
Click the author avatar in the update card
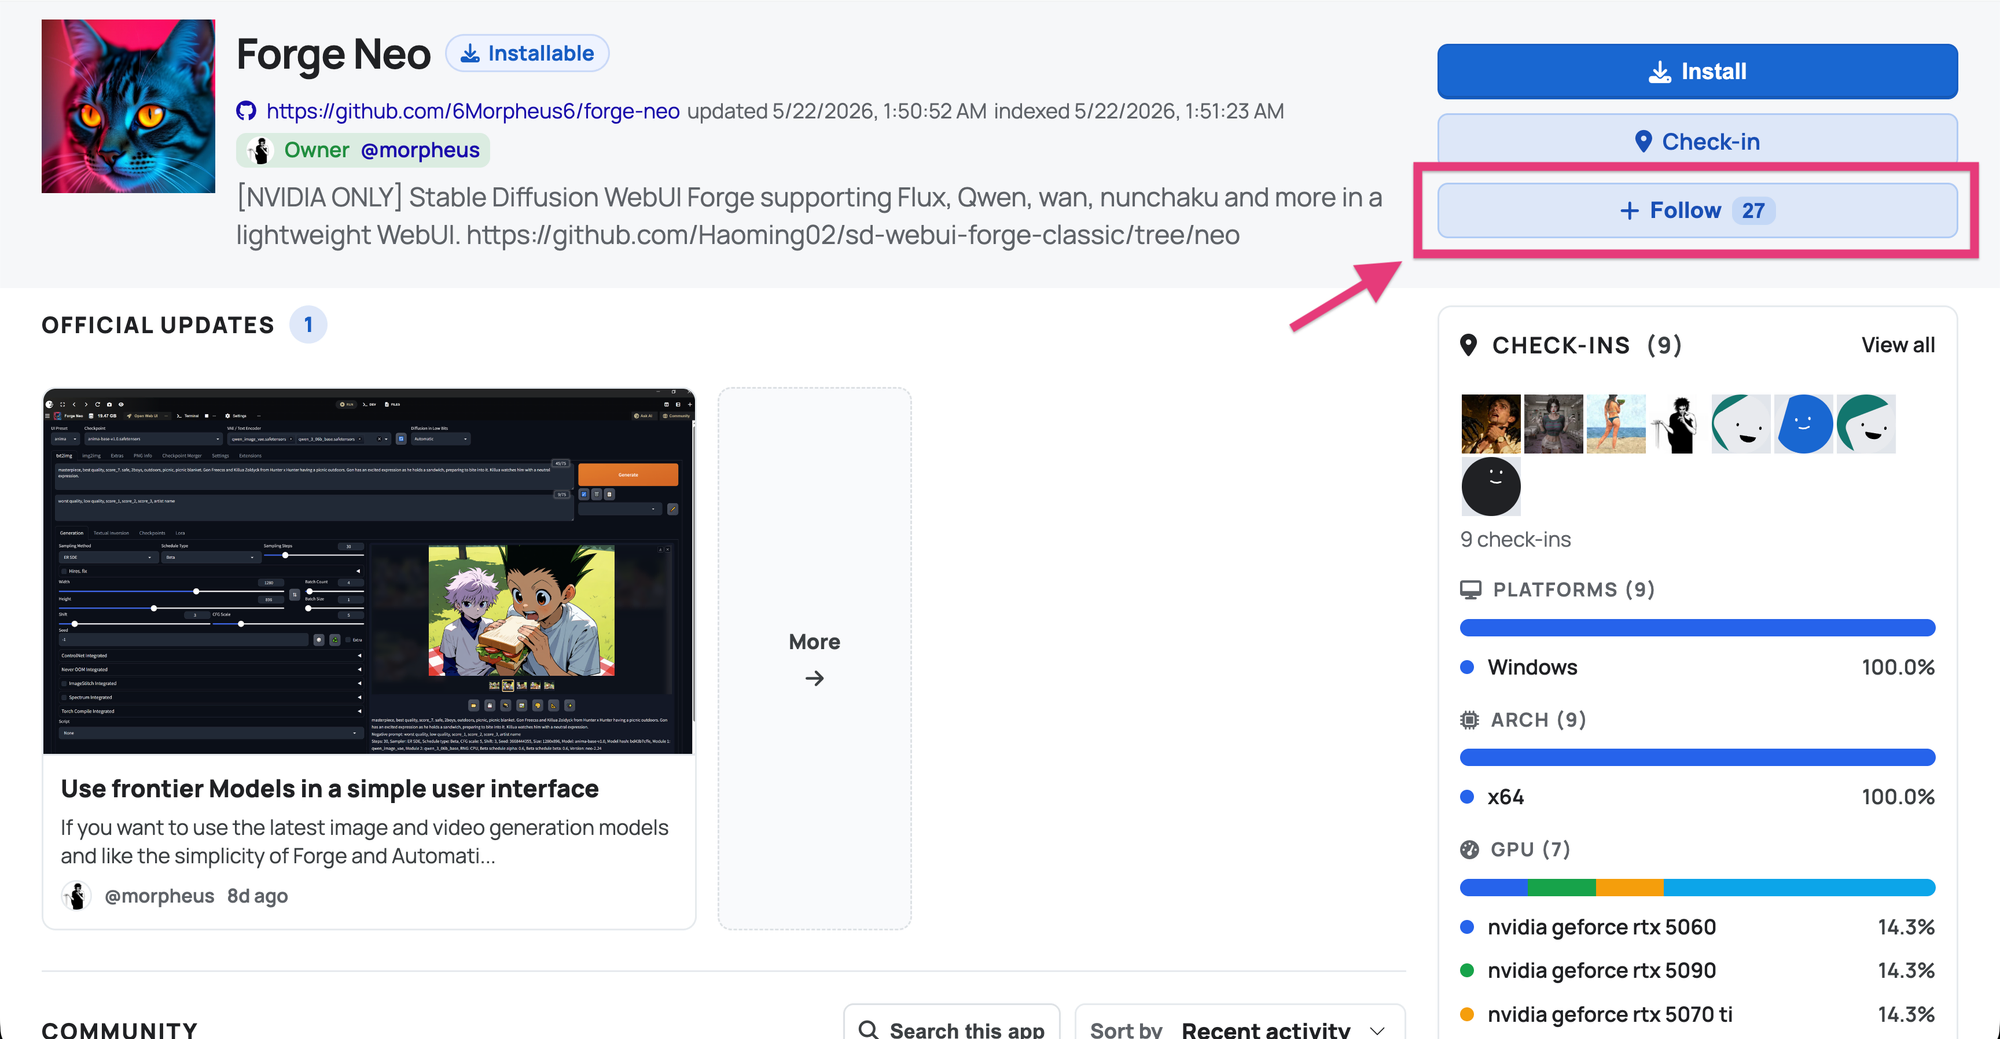[x=76, y=896]
